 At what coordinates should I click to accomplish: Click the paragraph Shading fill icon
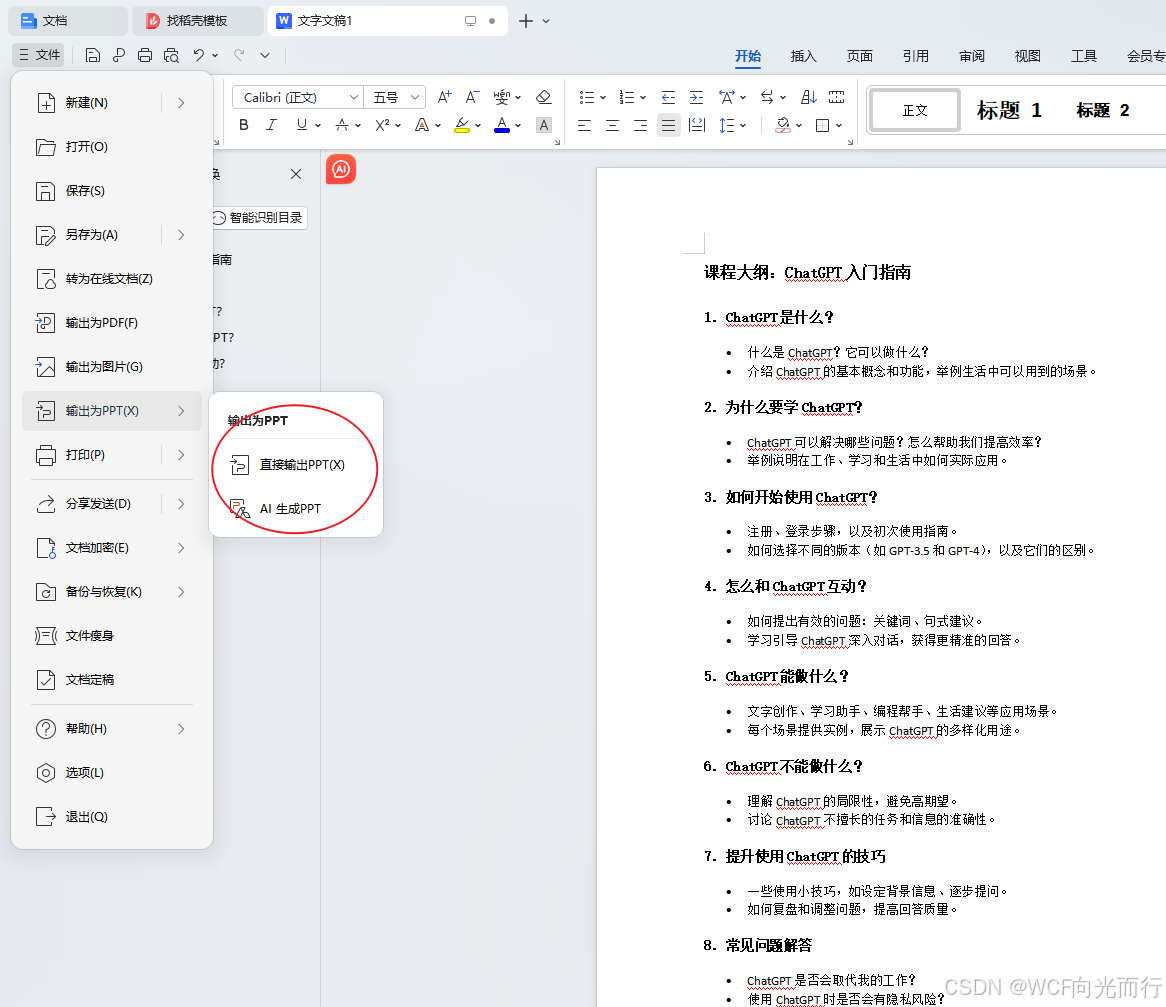(x=783, y=125)
